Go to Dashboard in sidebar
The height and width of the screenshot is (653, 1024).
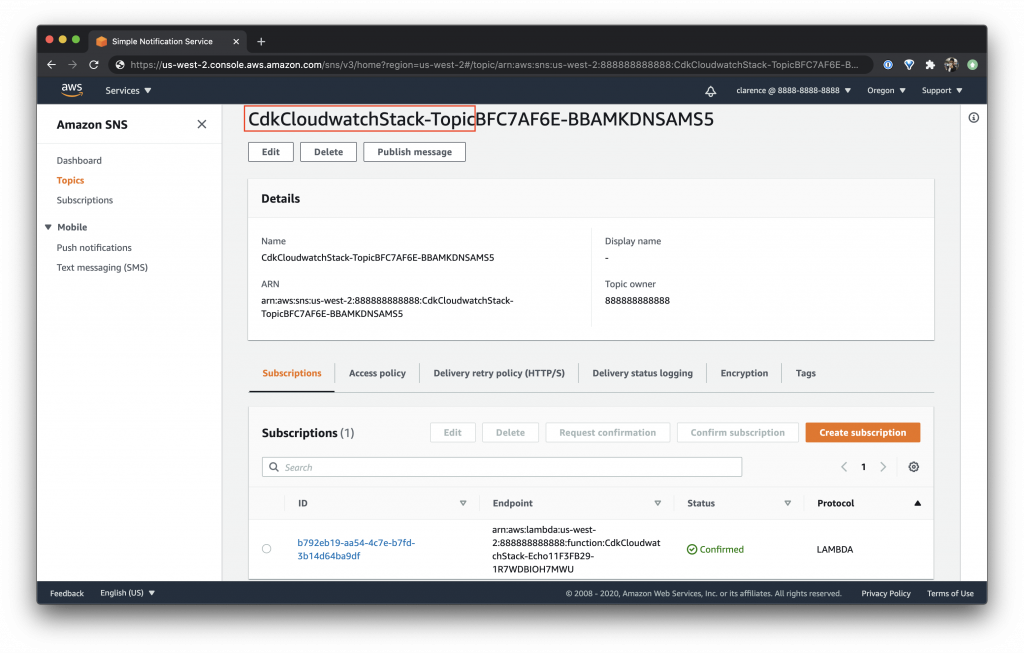click(x=79, y=161)
